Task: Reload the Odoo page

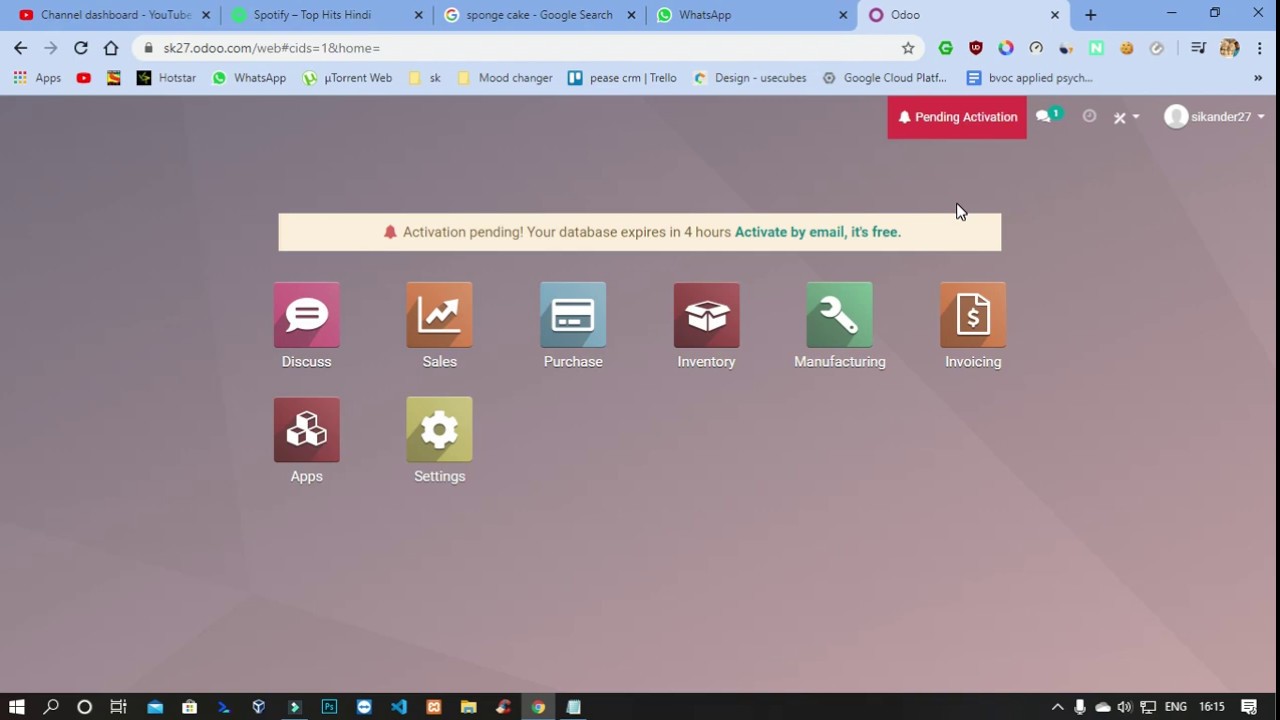Action: point(81,48)
